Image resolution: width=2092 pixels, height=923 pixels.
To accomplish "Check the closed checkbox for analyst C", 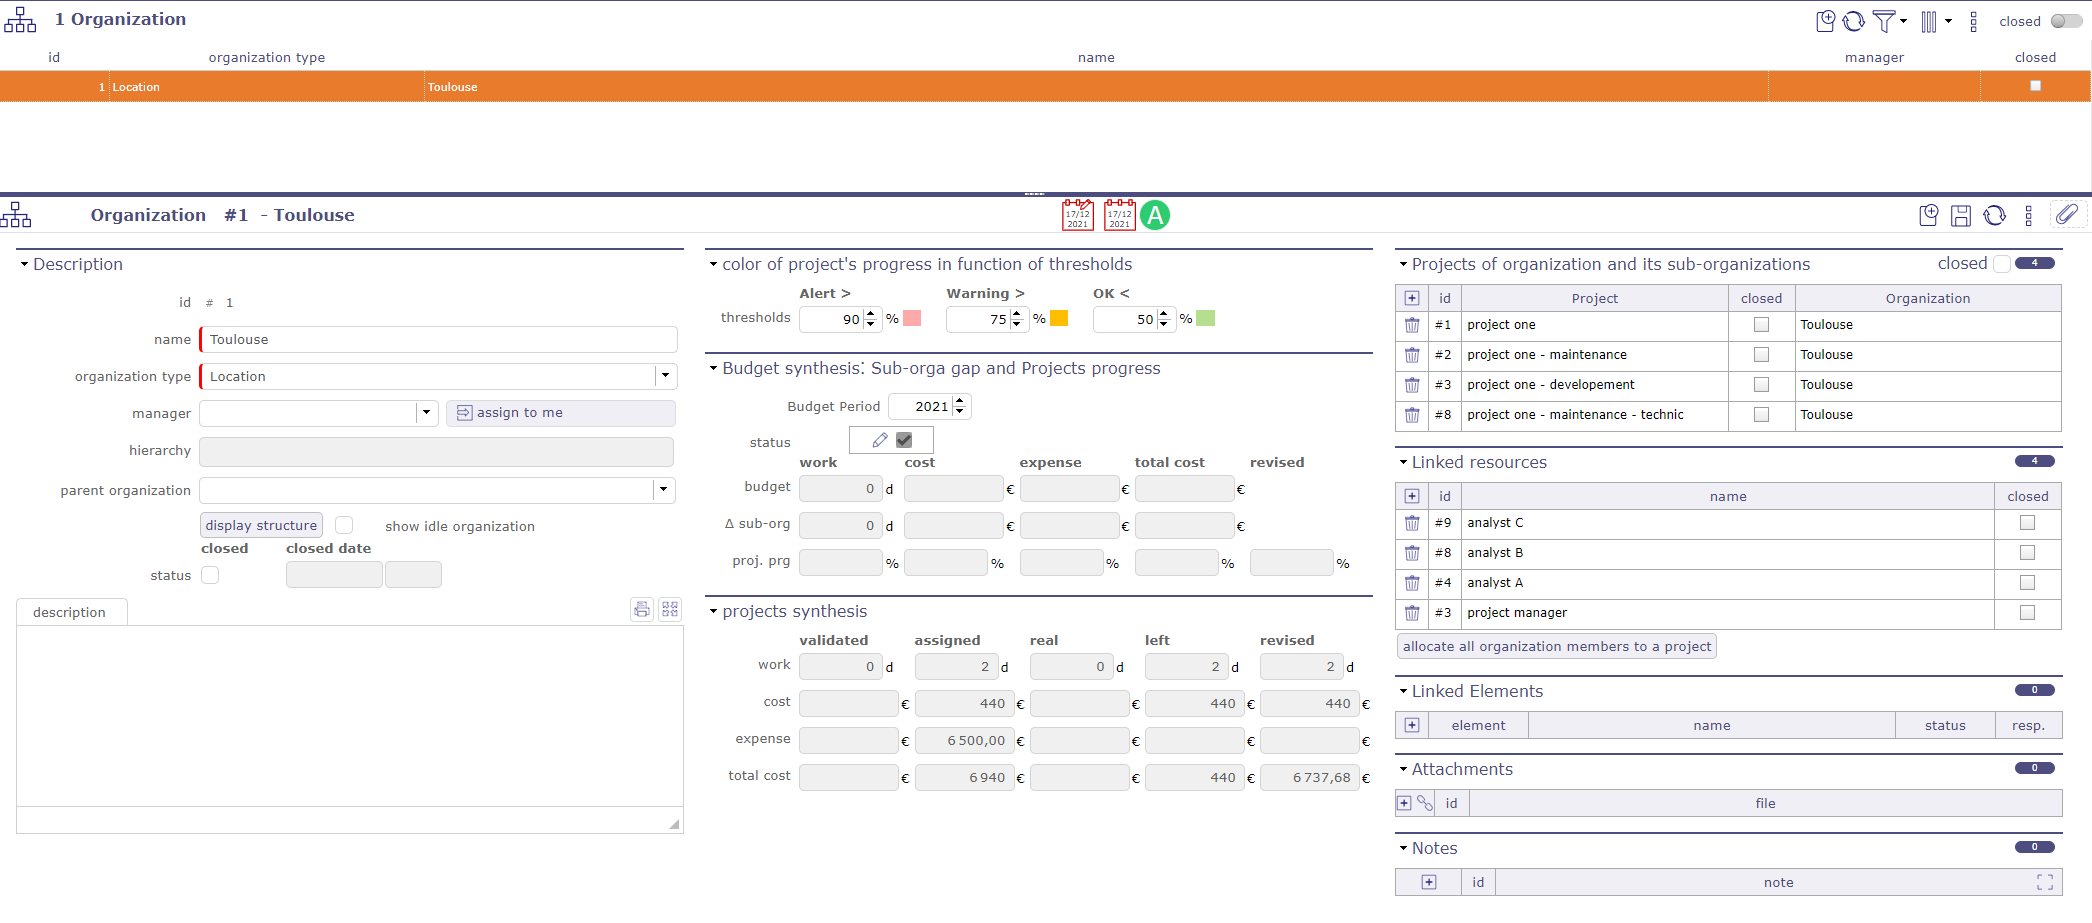I will [x=2028, y=522].
